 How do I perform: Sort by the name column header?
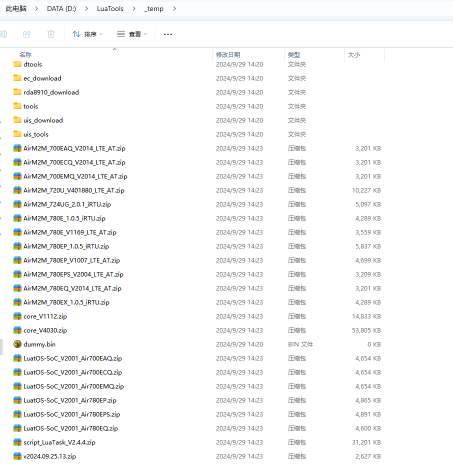pos(26,55)
